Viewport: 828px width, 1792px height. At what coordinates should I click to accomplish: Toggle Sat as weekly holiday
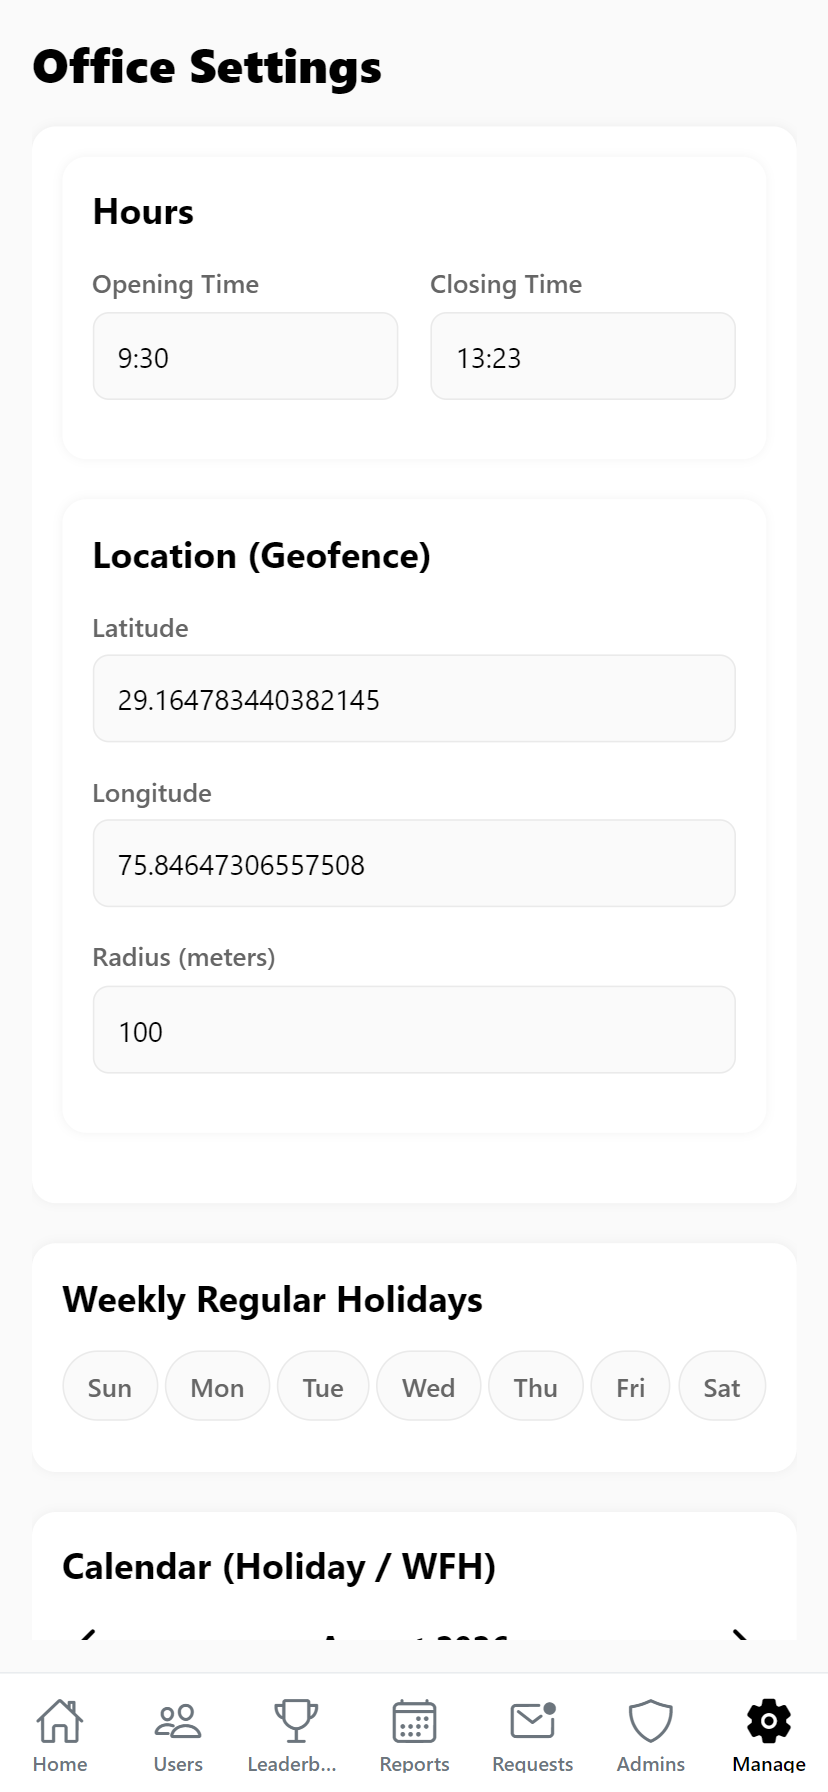722,1386
